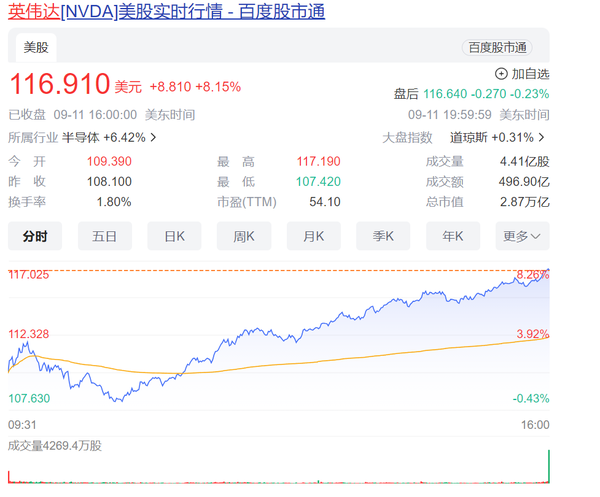The image size is (600, 497).
Task: Click the 市盈(TTM) value 54.10
Action: coord(325,202)
